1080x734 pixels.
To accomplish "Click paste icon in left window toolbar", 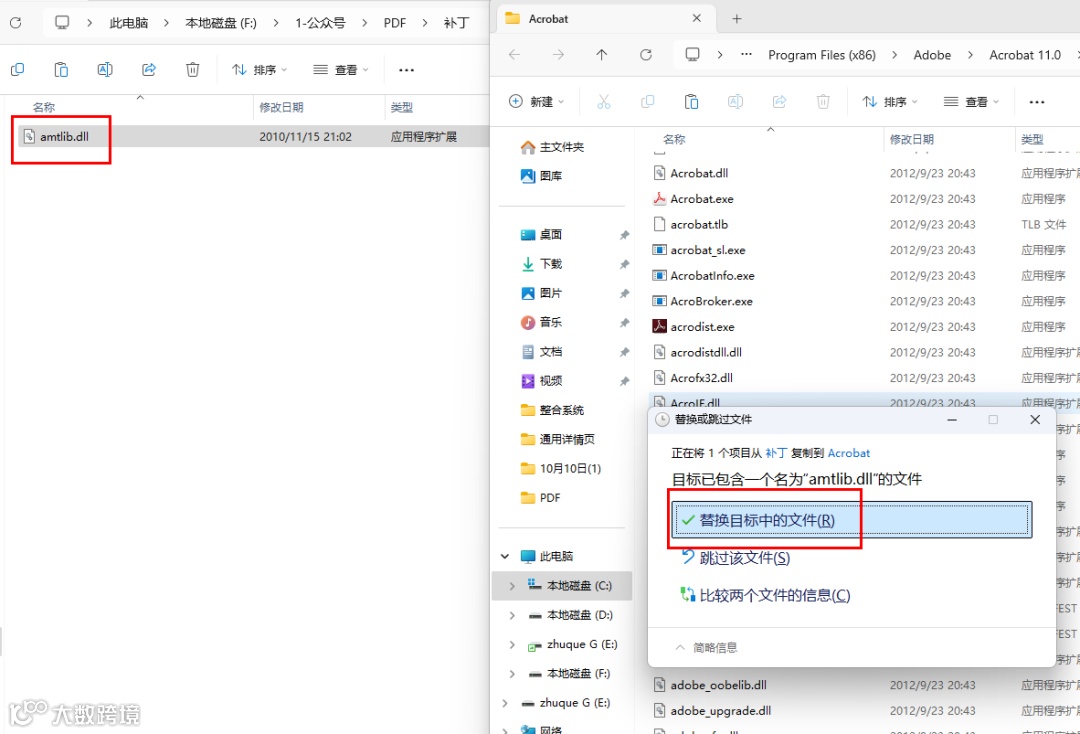I will click(x=61, y=69).
